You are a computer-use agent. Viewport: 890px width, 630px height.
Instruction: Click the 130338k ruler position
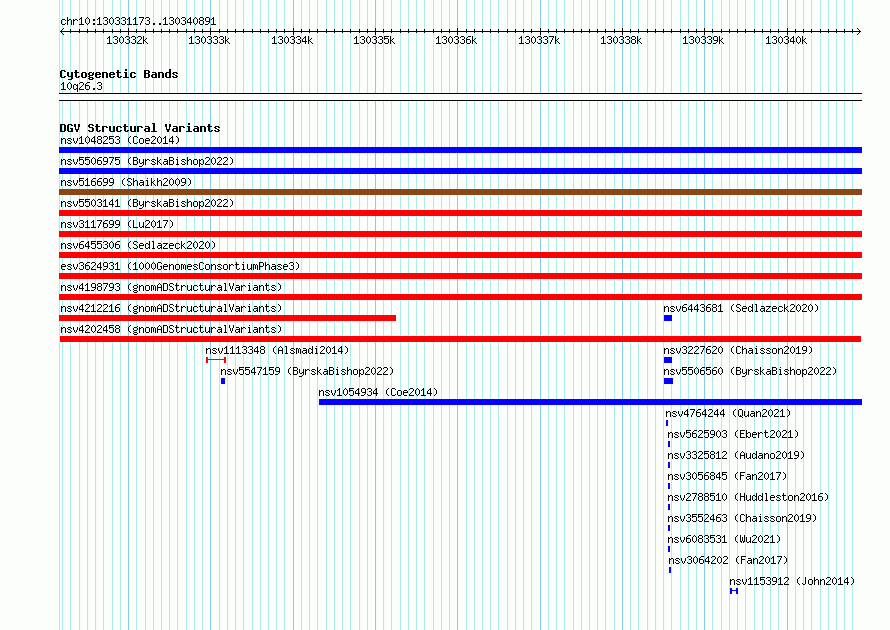pyautogui.click(x=621, y=41)
